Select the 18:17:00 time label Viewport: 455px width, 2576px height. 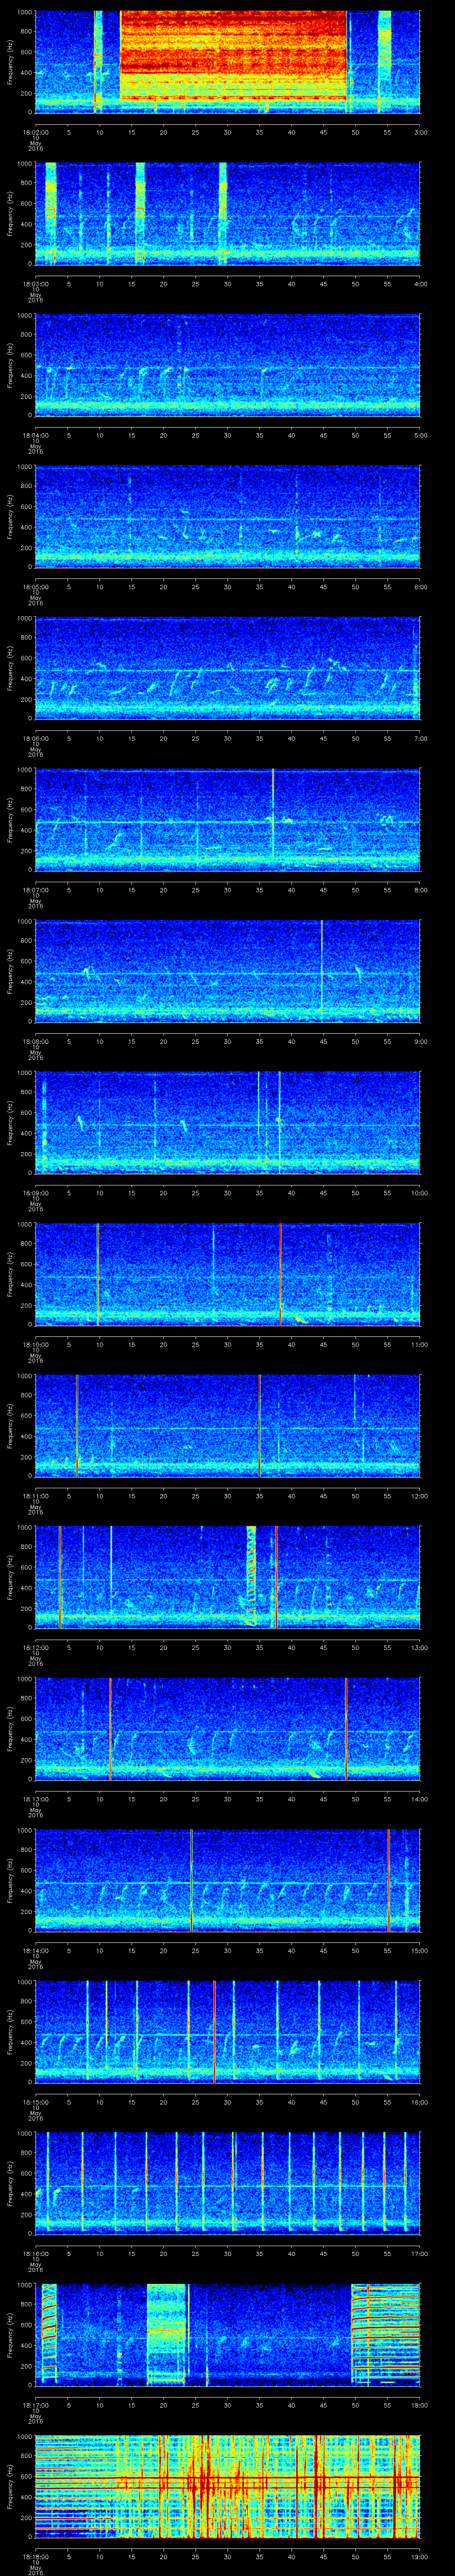[35, 2405]
